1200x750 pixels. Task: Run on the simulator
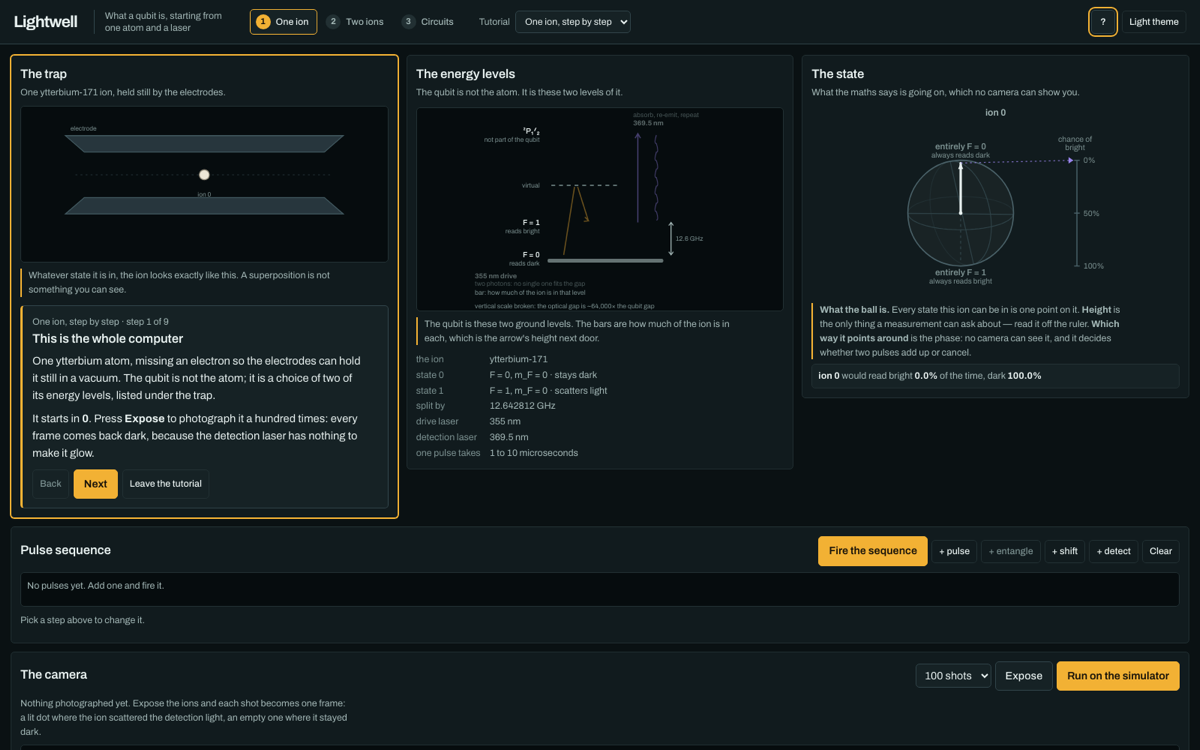click(x=1118, y=676)
